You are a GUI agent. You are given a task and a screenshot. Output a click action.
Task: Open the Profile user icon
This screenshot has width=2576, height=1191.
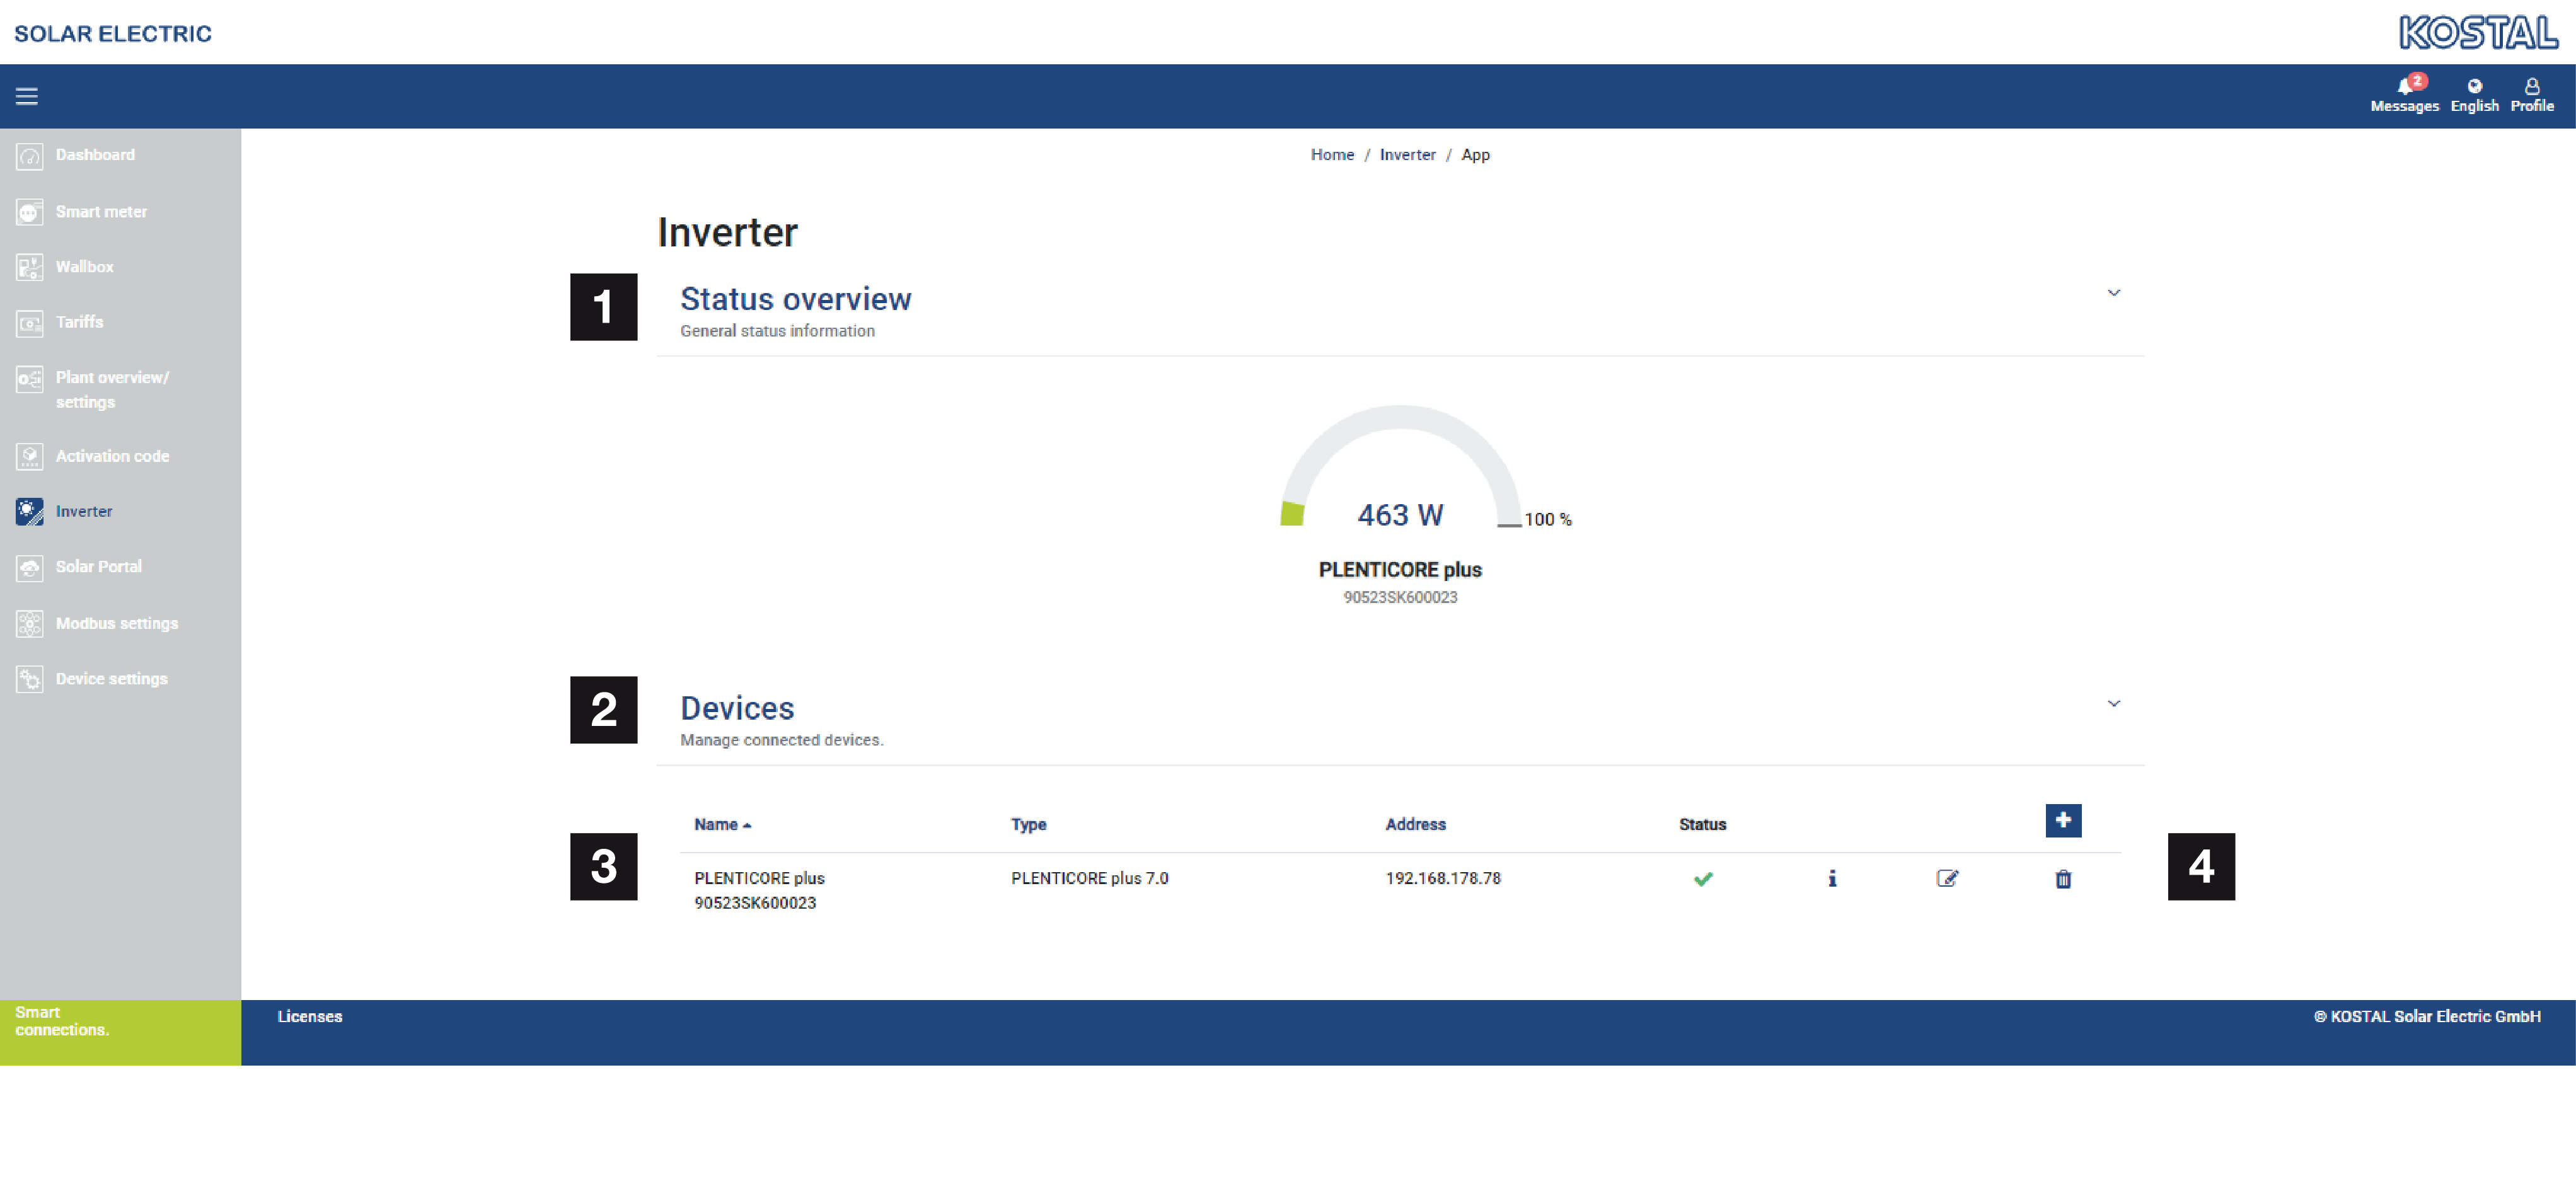(x=2531, y=86)
